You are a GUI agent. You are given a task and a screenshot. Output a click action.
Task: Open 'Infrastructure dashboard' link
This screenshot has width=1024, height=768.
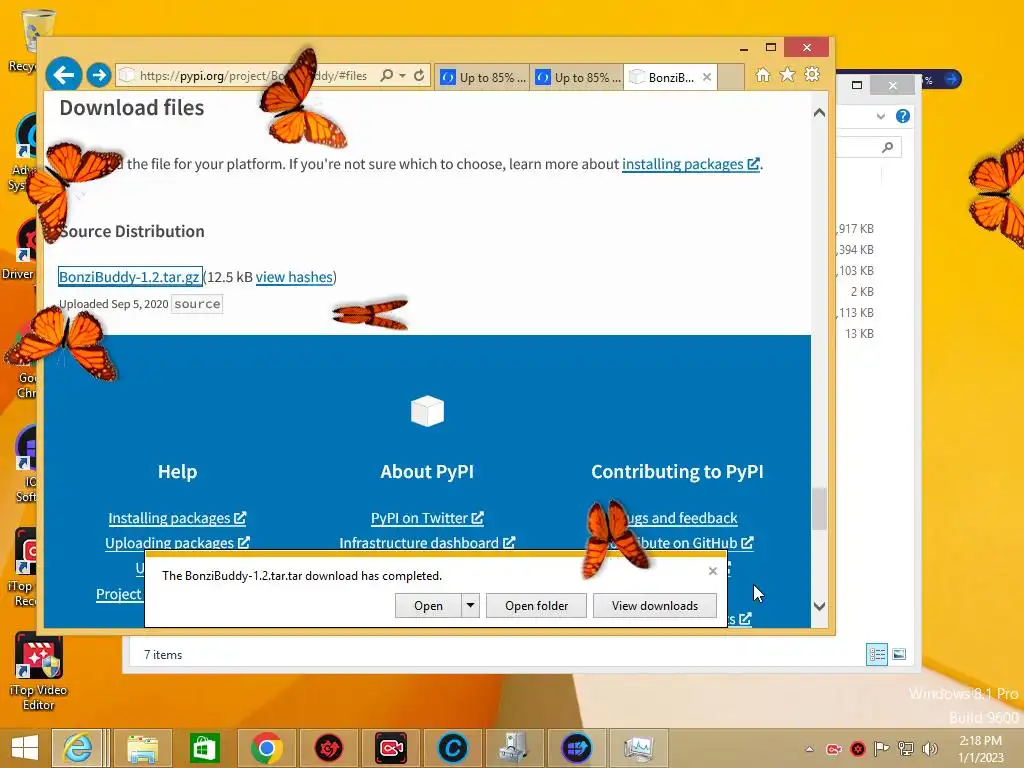click(427, 543)
